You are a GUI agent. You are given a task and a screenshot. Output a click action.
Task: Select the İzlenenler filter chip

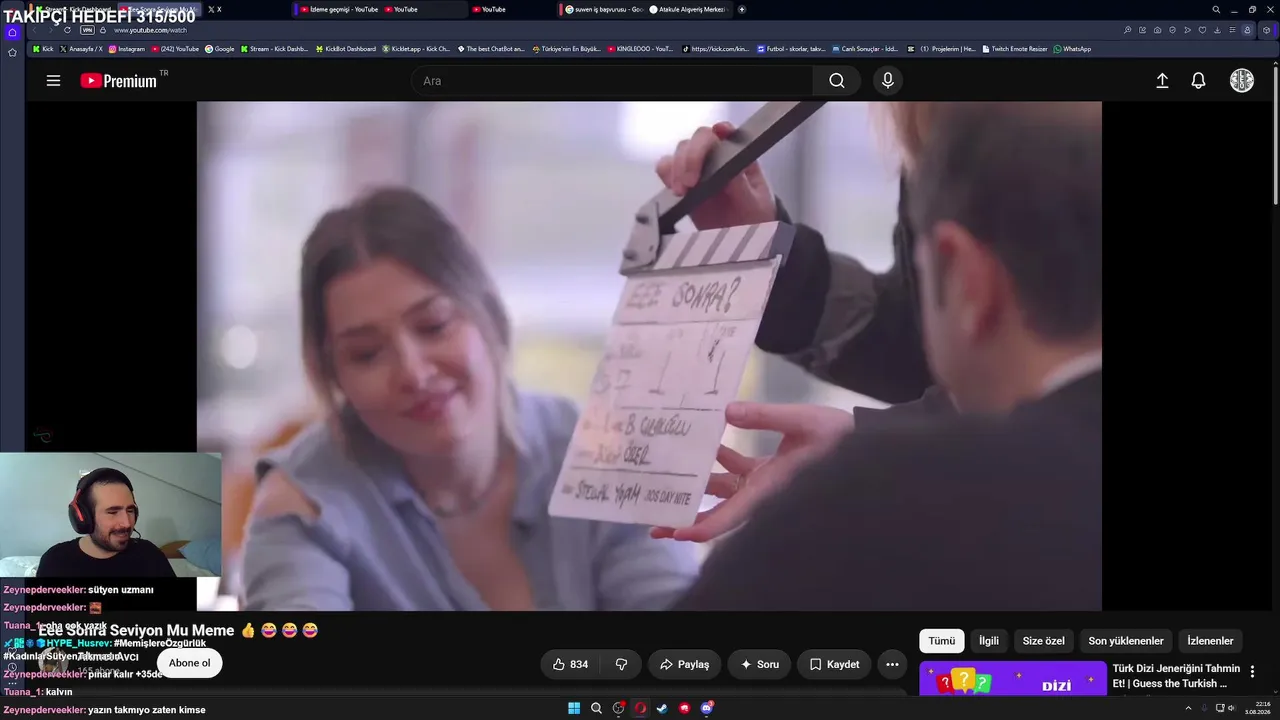point(1210,641)
